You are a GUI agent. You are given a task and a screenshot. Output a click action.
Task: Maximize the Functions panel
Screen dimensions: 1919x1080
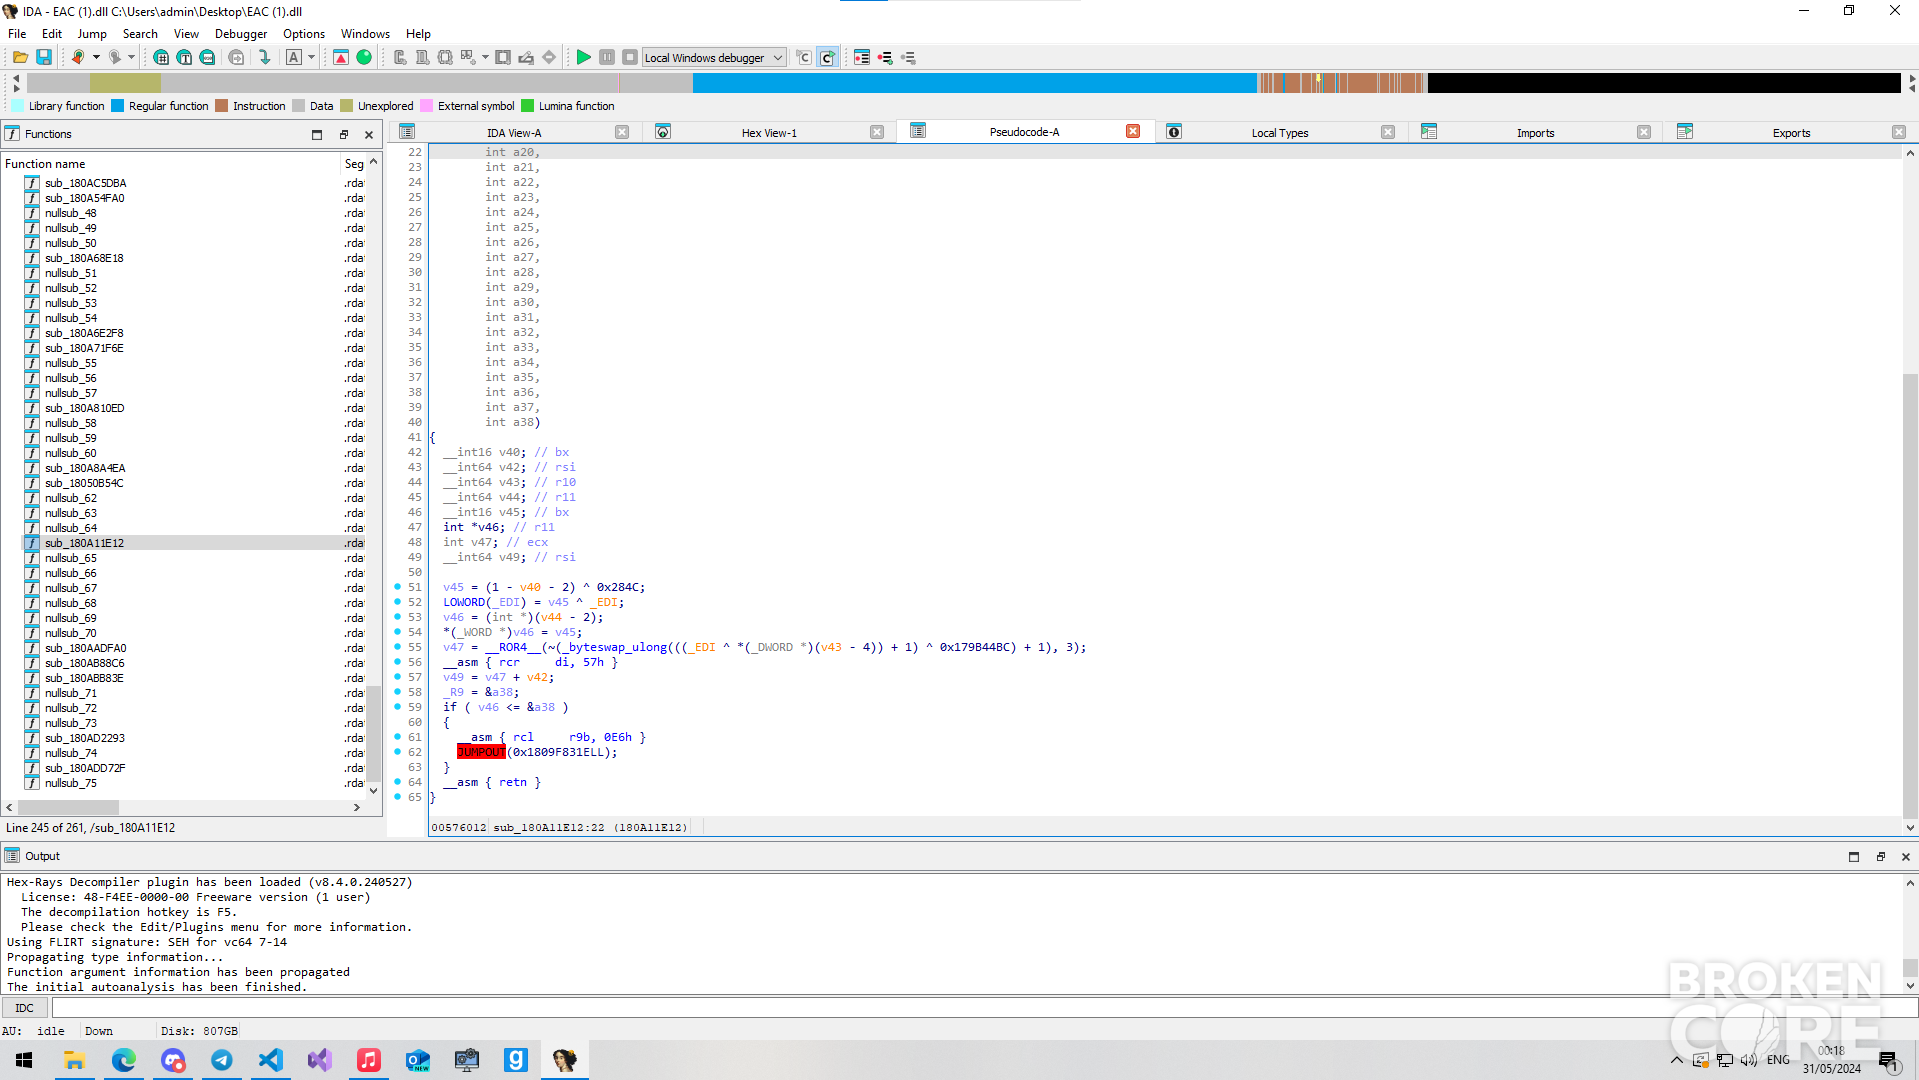point(317,134)
